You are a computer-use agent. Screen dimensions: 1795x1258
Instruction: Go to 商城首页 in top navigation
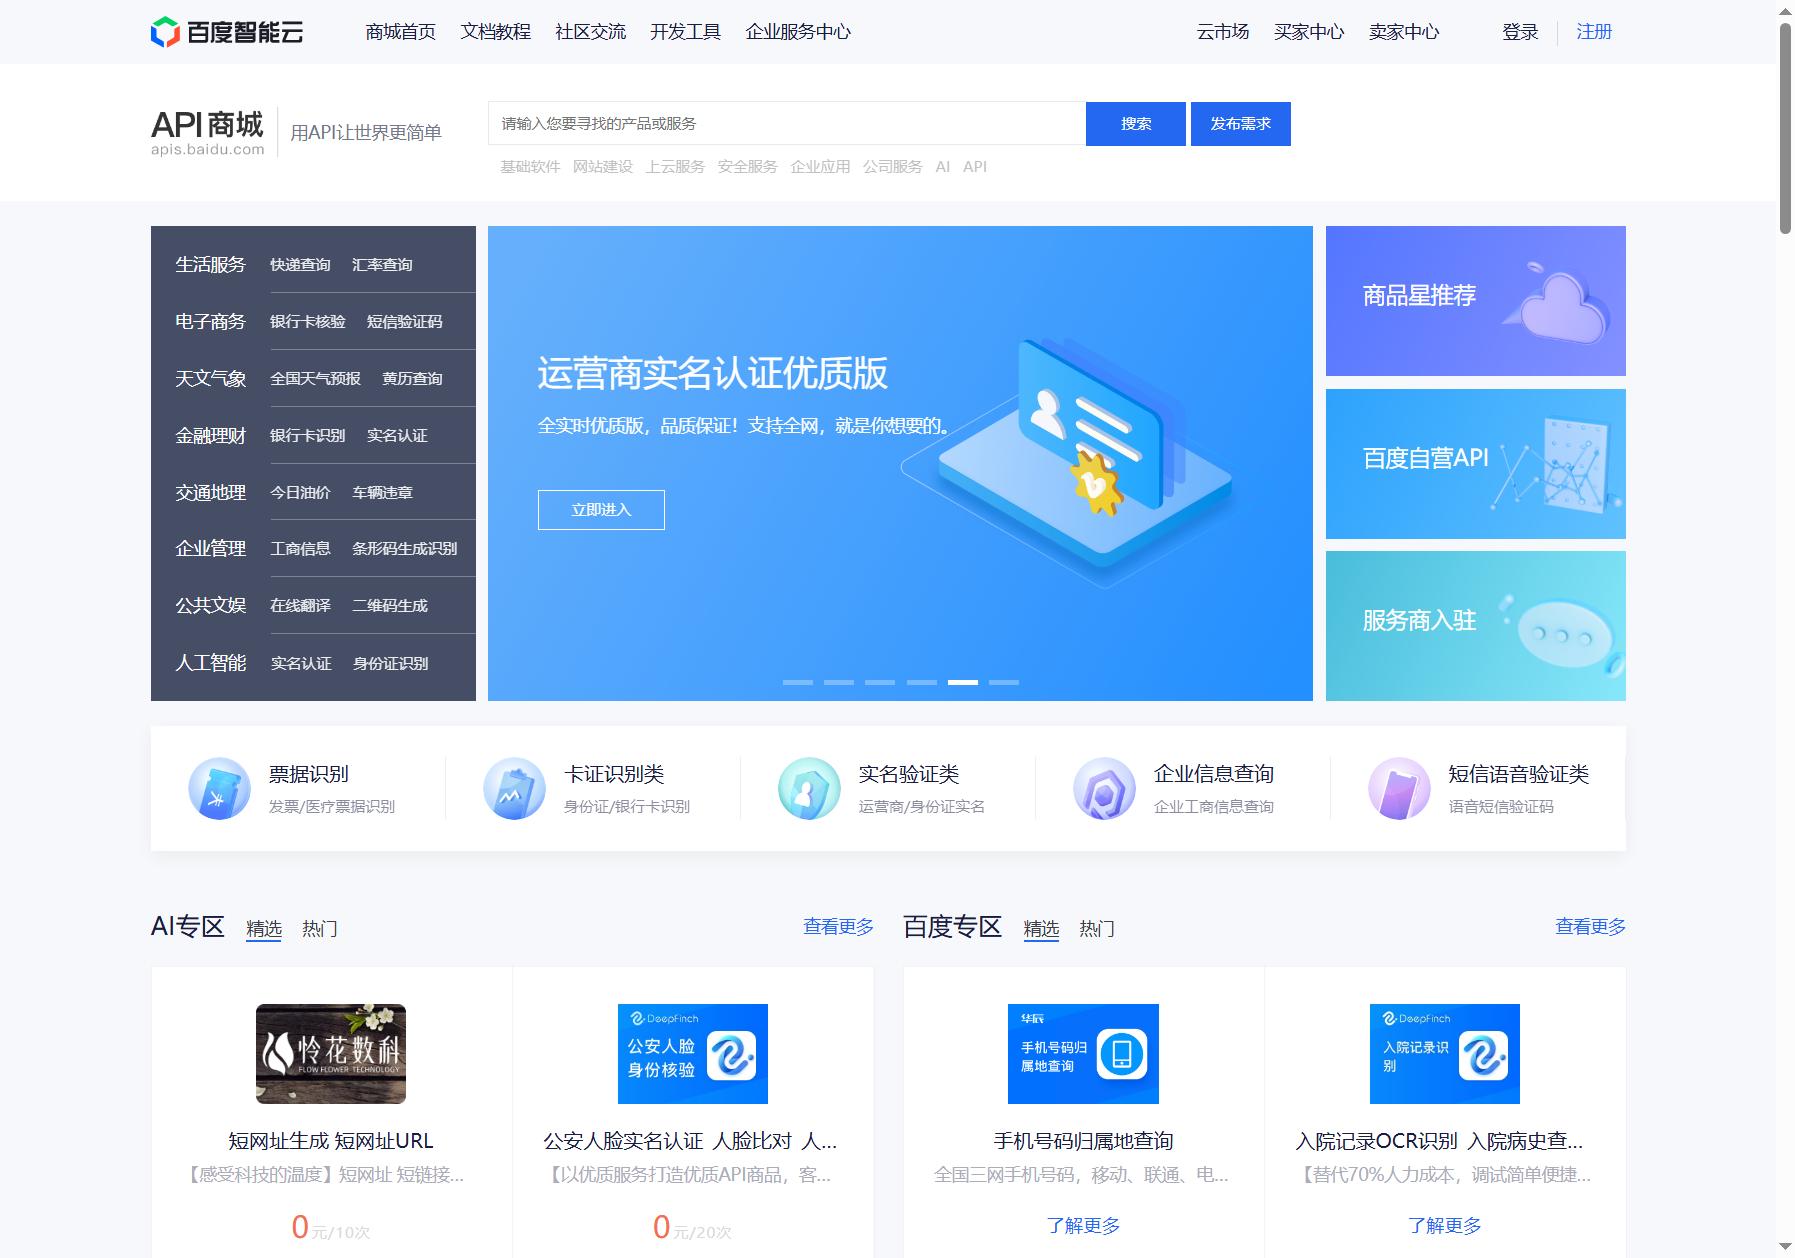(x=401, y=32)
